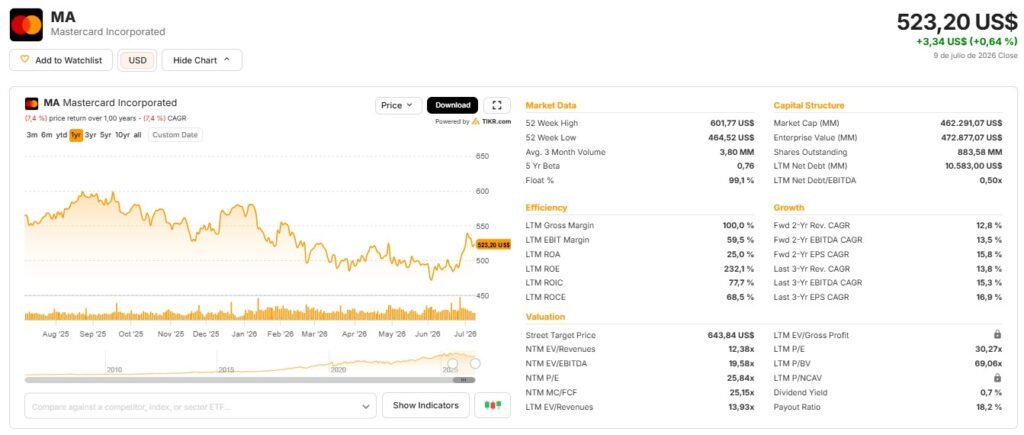Click the Market Cap value 462.291,07 US$
Image resolution: width=1024 pixels, height=435 pixels.
[969, 123]
